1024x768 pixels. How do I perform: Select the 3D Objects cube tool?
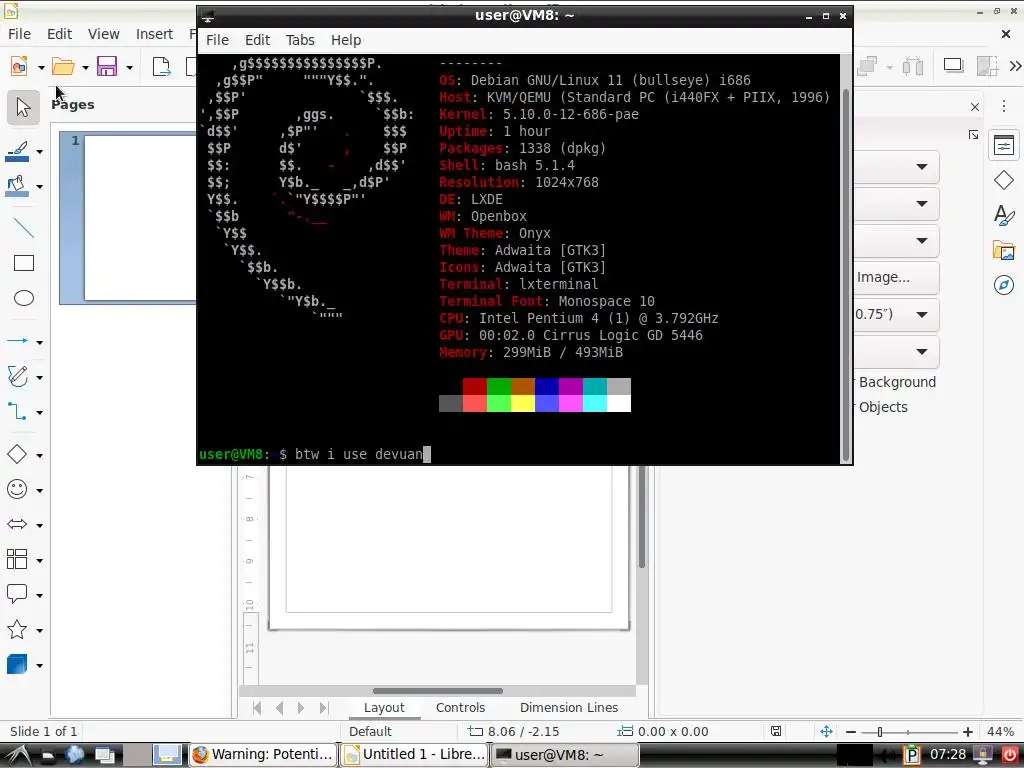(17, 665)
